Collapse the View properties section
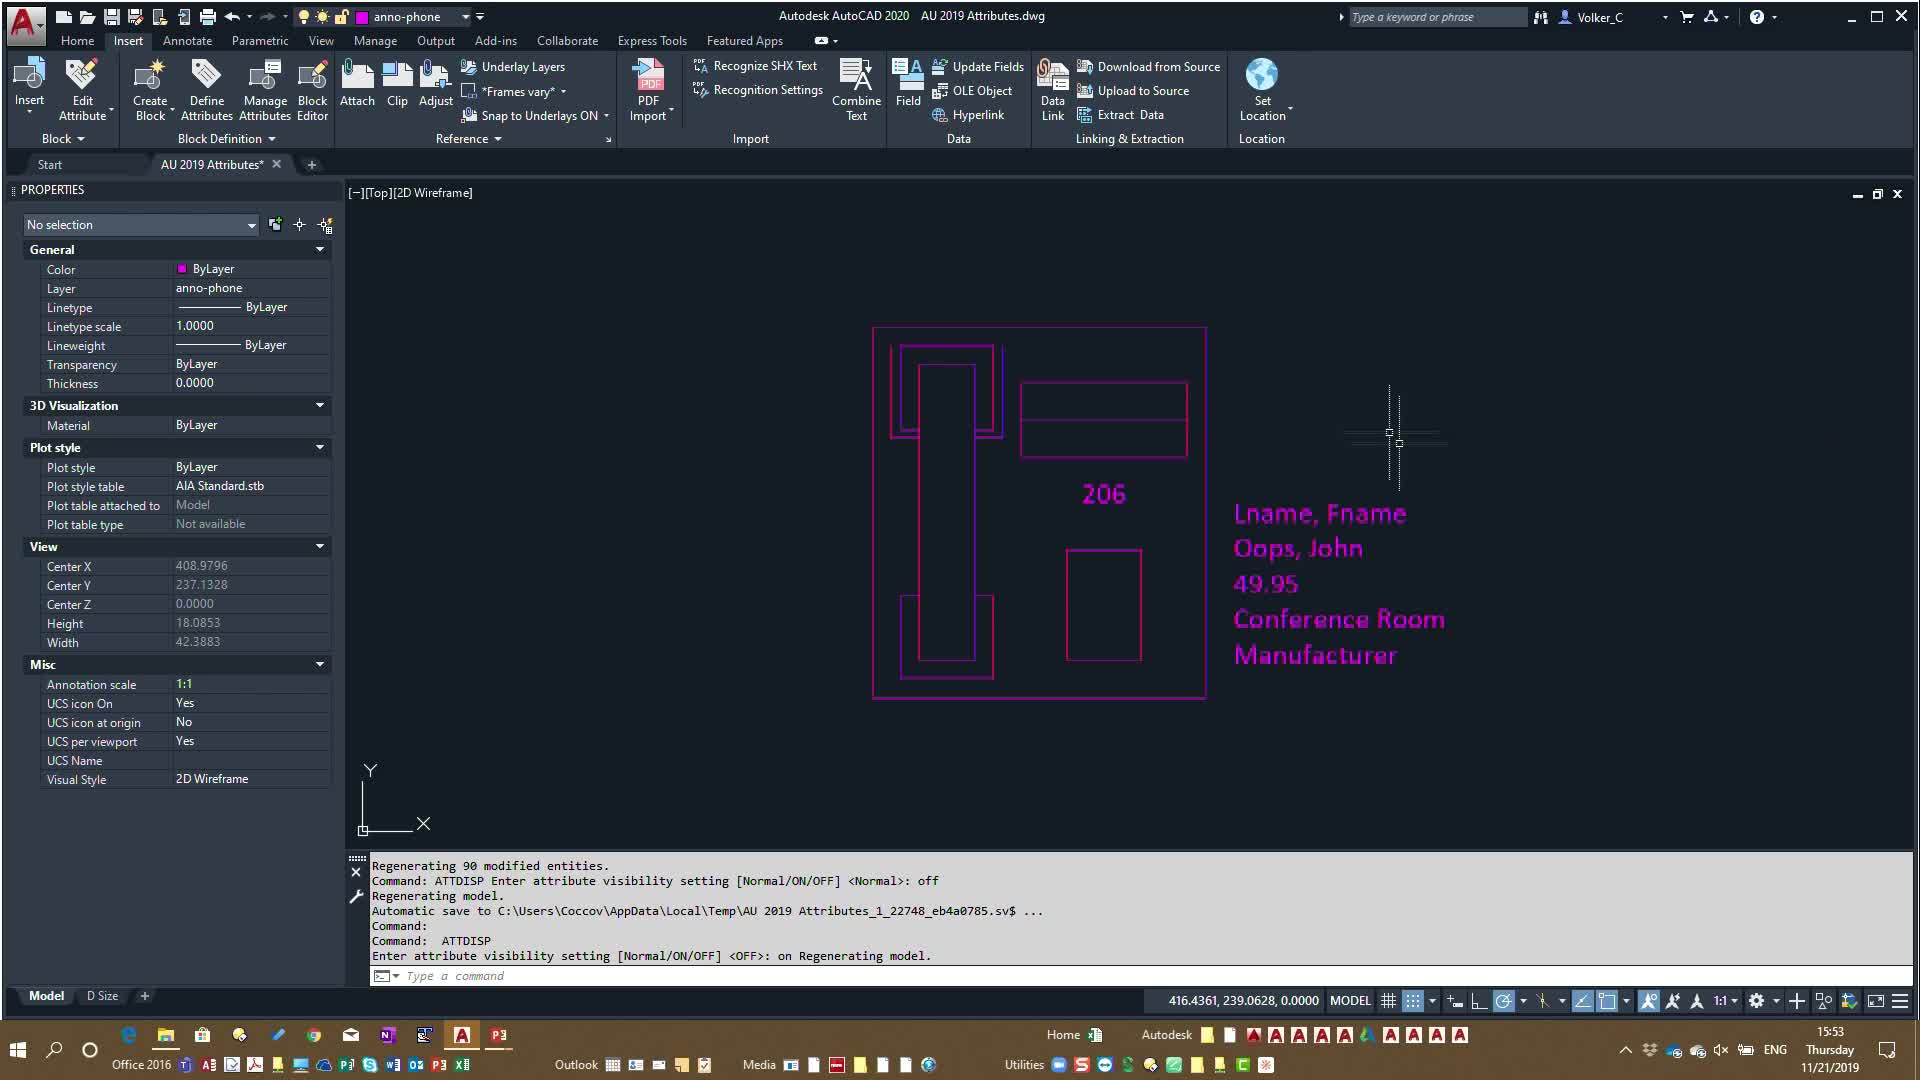This screenshot has width=1920, height=1080. 320,547
